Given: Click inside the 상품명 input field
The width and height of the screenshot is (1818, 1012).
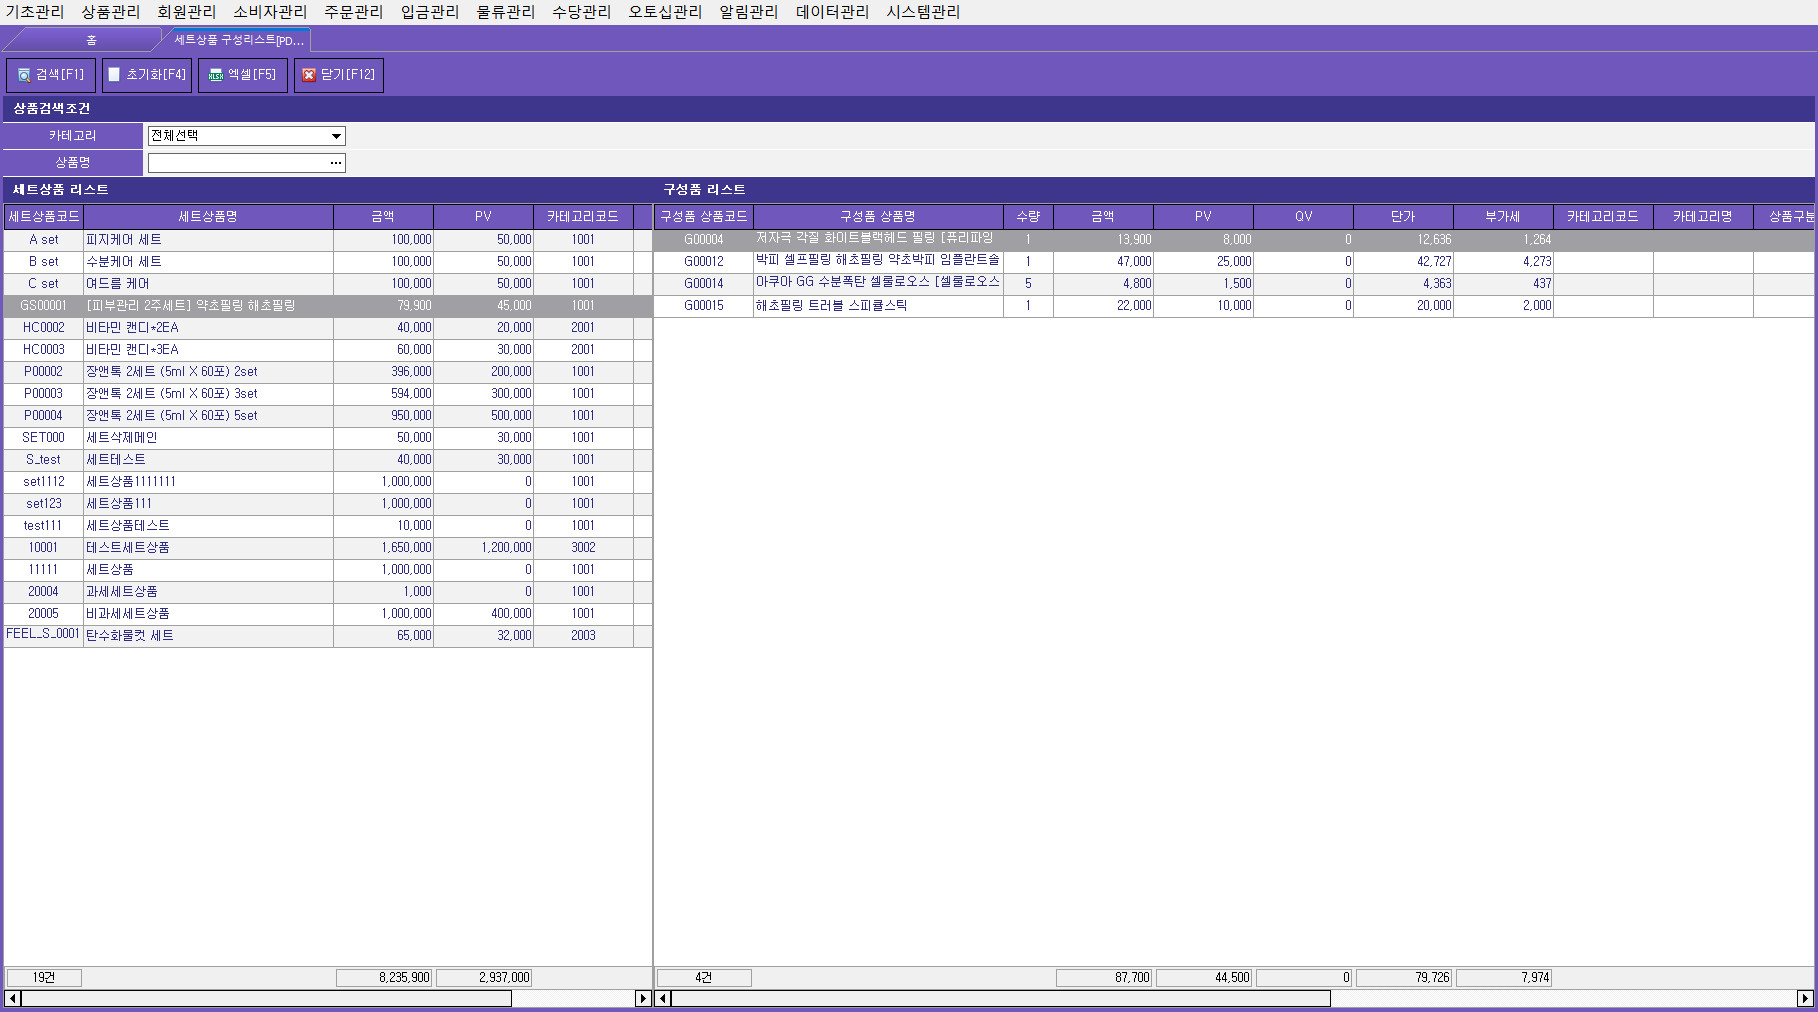Looking at the screenshot, I should tap(237, 163).
